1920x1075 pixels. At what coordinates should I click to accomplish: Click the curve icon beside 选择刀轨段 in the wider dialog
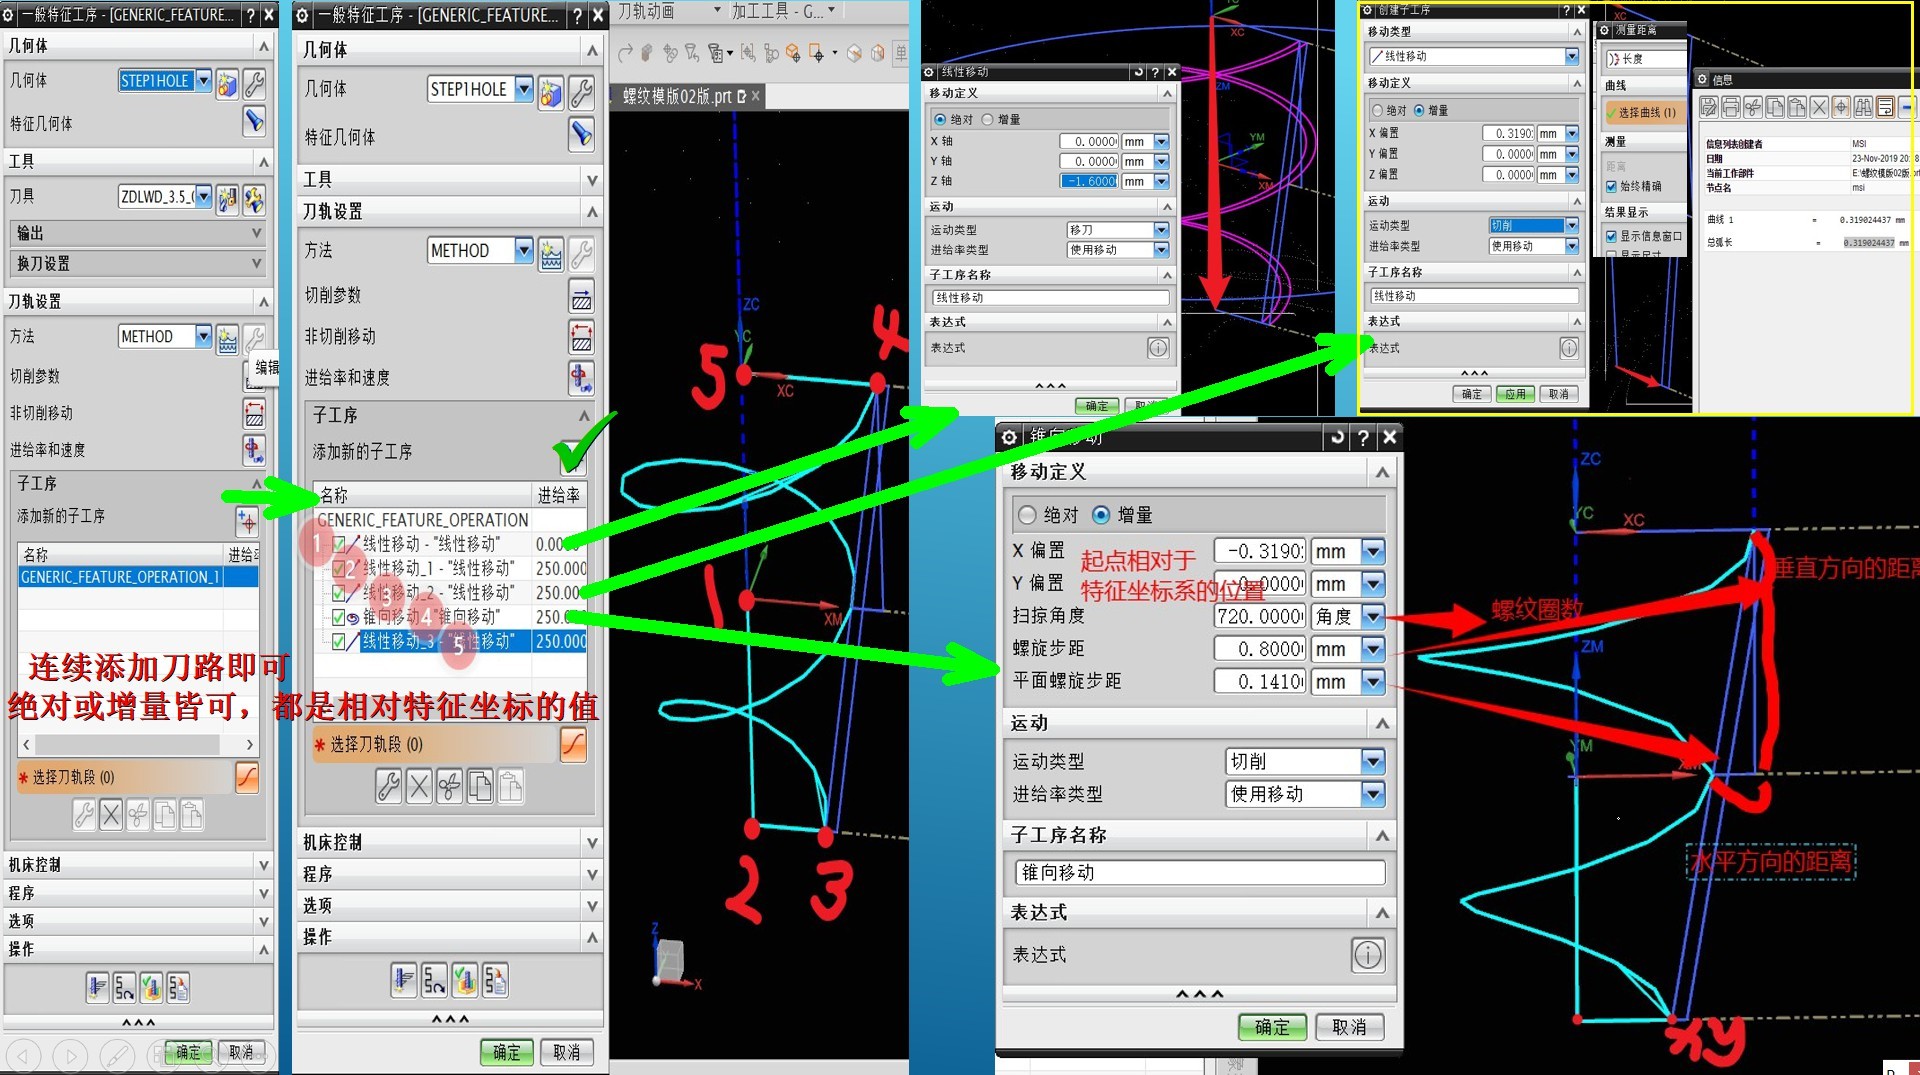coord(573,745)
